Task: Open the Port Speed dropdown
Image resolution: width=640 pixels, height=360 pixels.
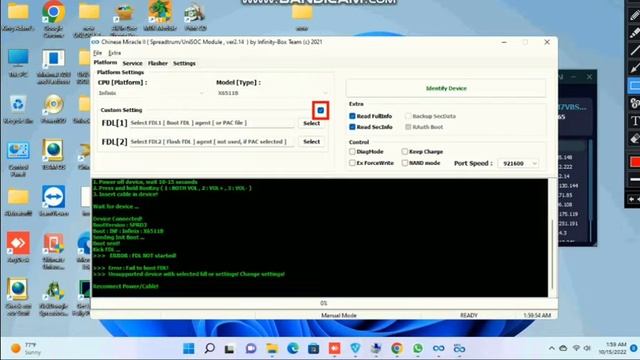Action: (x=518, y=163)
